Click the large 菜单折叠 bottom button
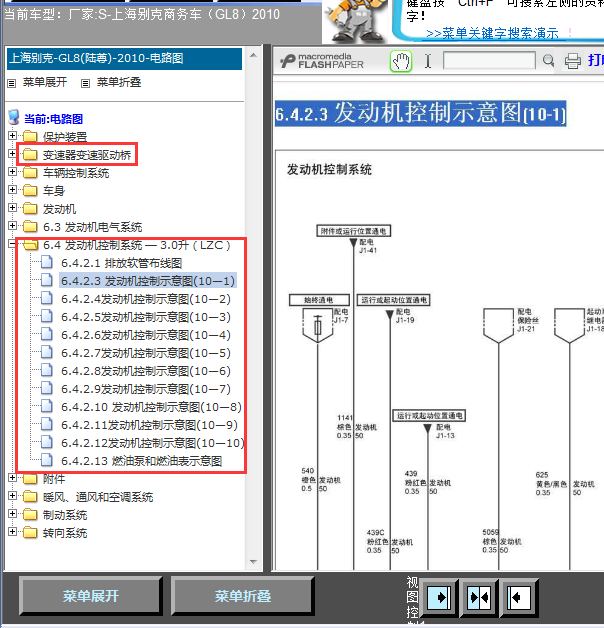Image resolution: width=604 pixels, height=628 pixels. click(243, 596)
